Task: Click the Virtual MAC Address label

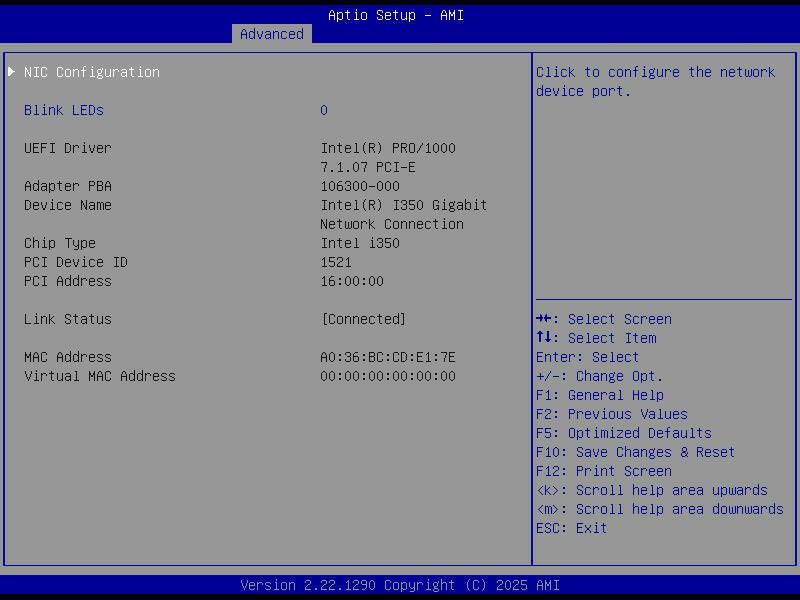Action: [x=99, y=377]
